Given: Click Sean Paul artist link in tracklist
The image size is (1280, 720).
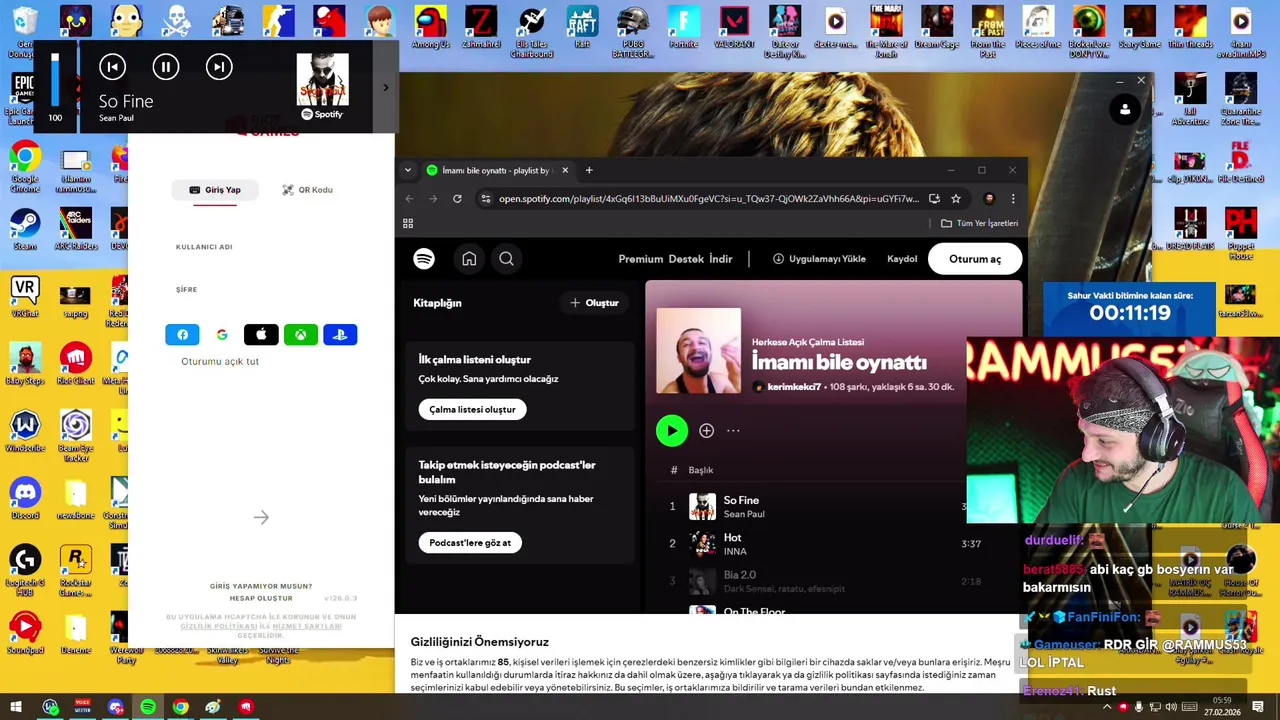Looking at the screenshot, I should click(744, 514).
